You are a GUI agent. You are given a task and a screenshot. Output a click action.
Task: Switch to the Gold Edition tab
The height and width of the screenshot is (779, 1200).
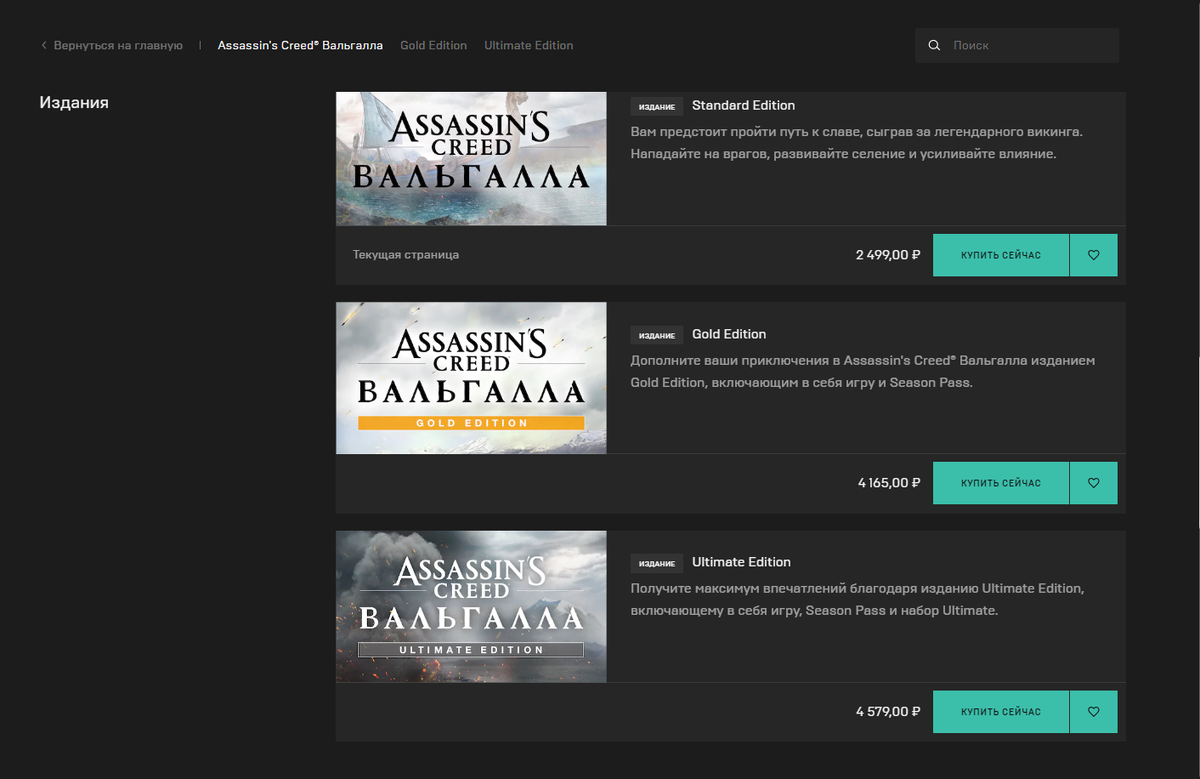coord(433,45)
